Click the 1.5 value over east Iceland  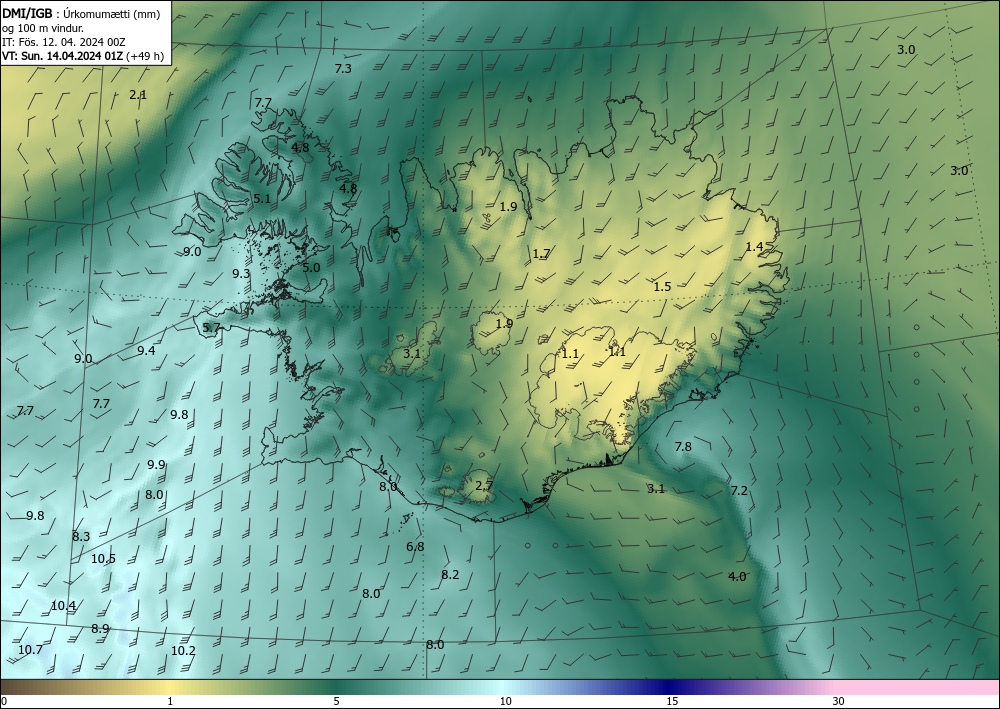[663, 287]
